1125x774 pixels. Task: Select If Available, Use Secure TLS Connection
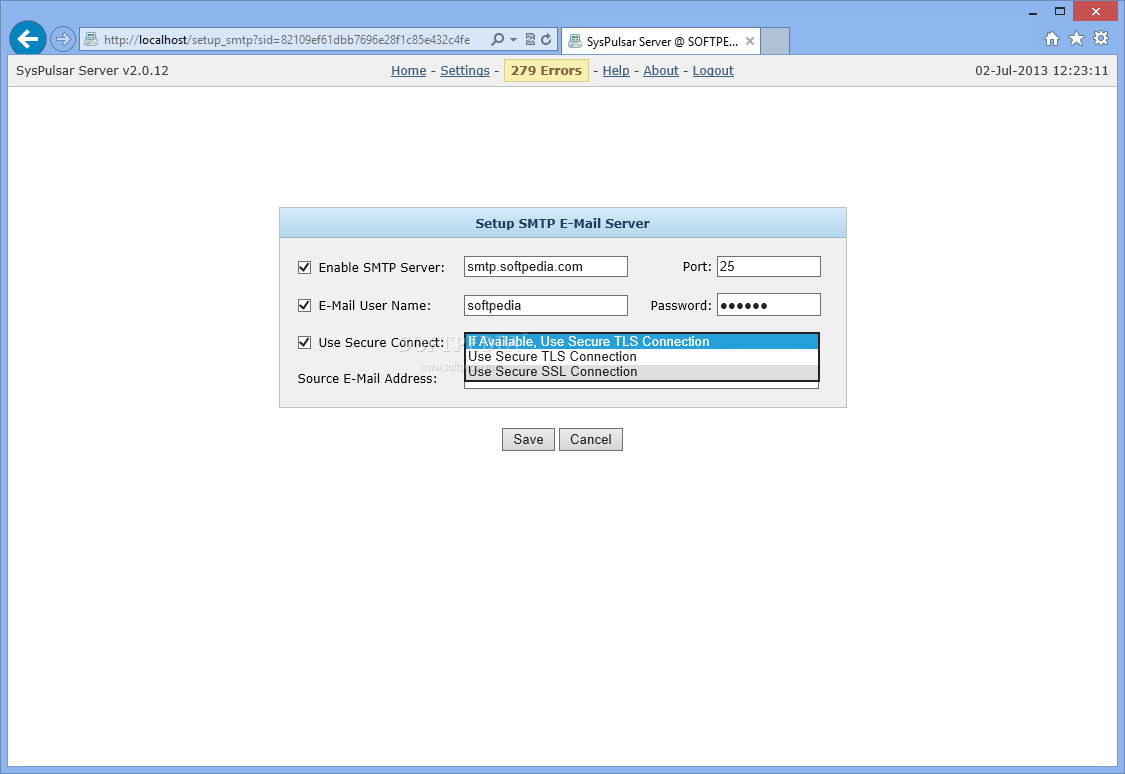(641, 341)
